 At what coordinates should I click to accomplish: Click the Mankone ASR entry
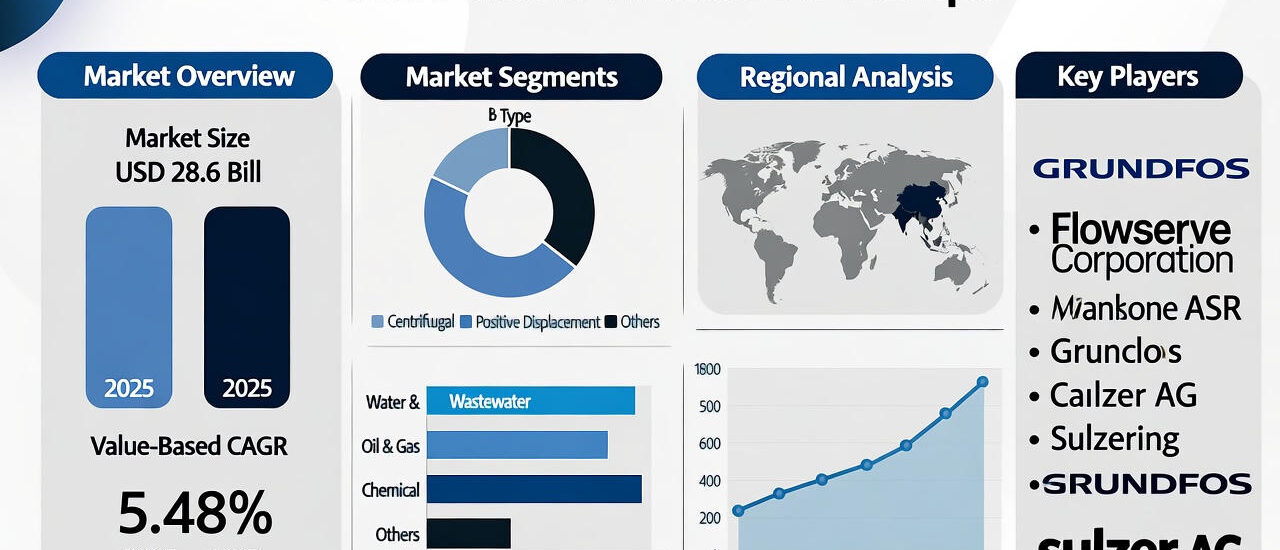[x=1146, y=307]
